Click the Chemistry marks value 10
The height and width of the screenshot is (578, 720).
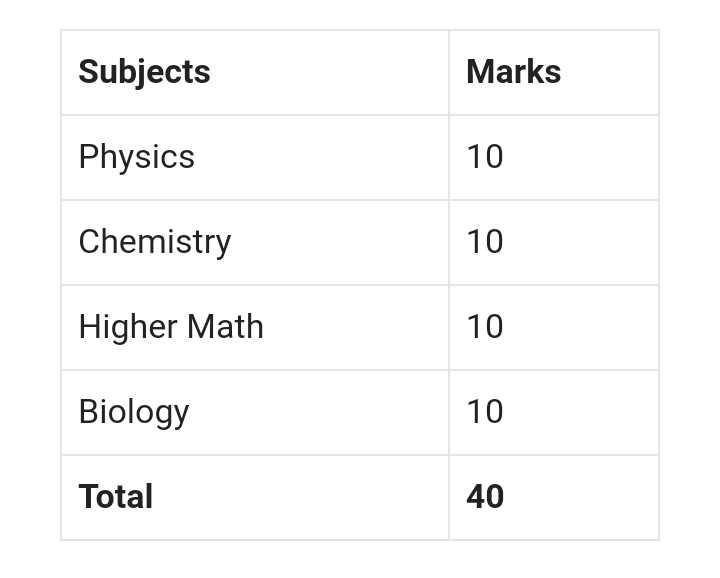click(485, 242)
